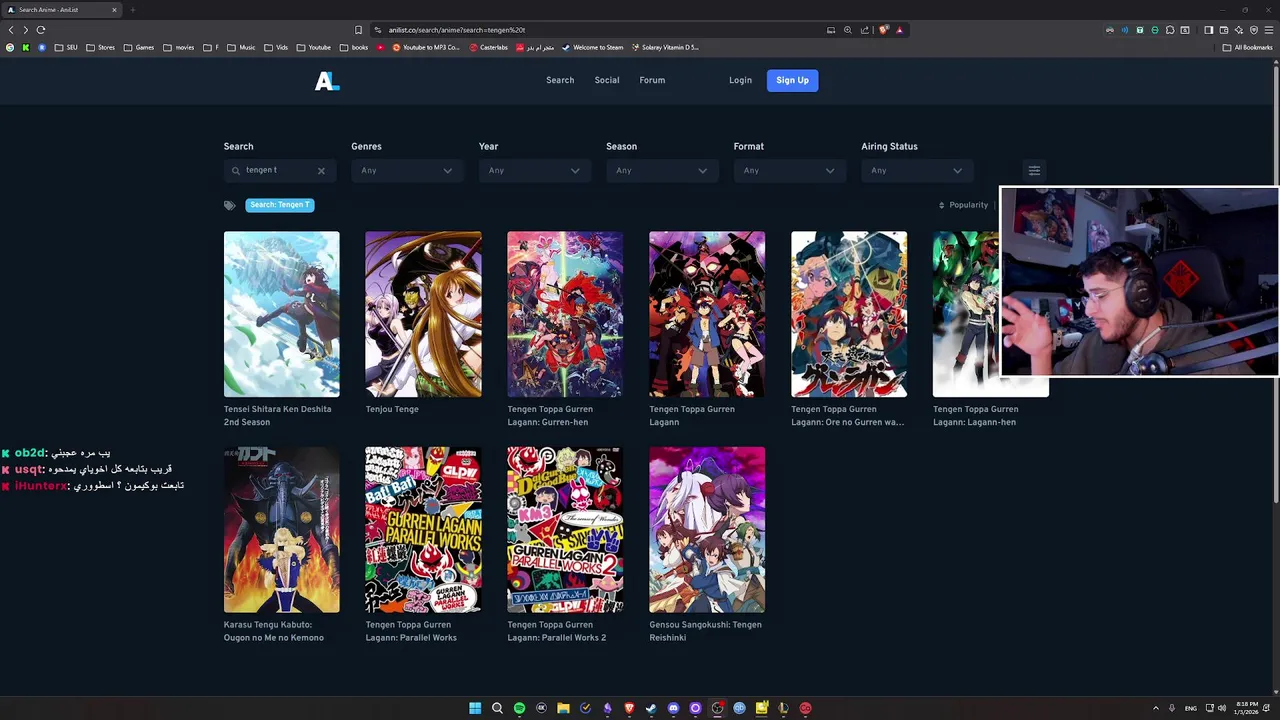Click the zoom magnifier icon in address bar
Viewport: 1280px width, 720px height.
tap(848, 30)
